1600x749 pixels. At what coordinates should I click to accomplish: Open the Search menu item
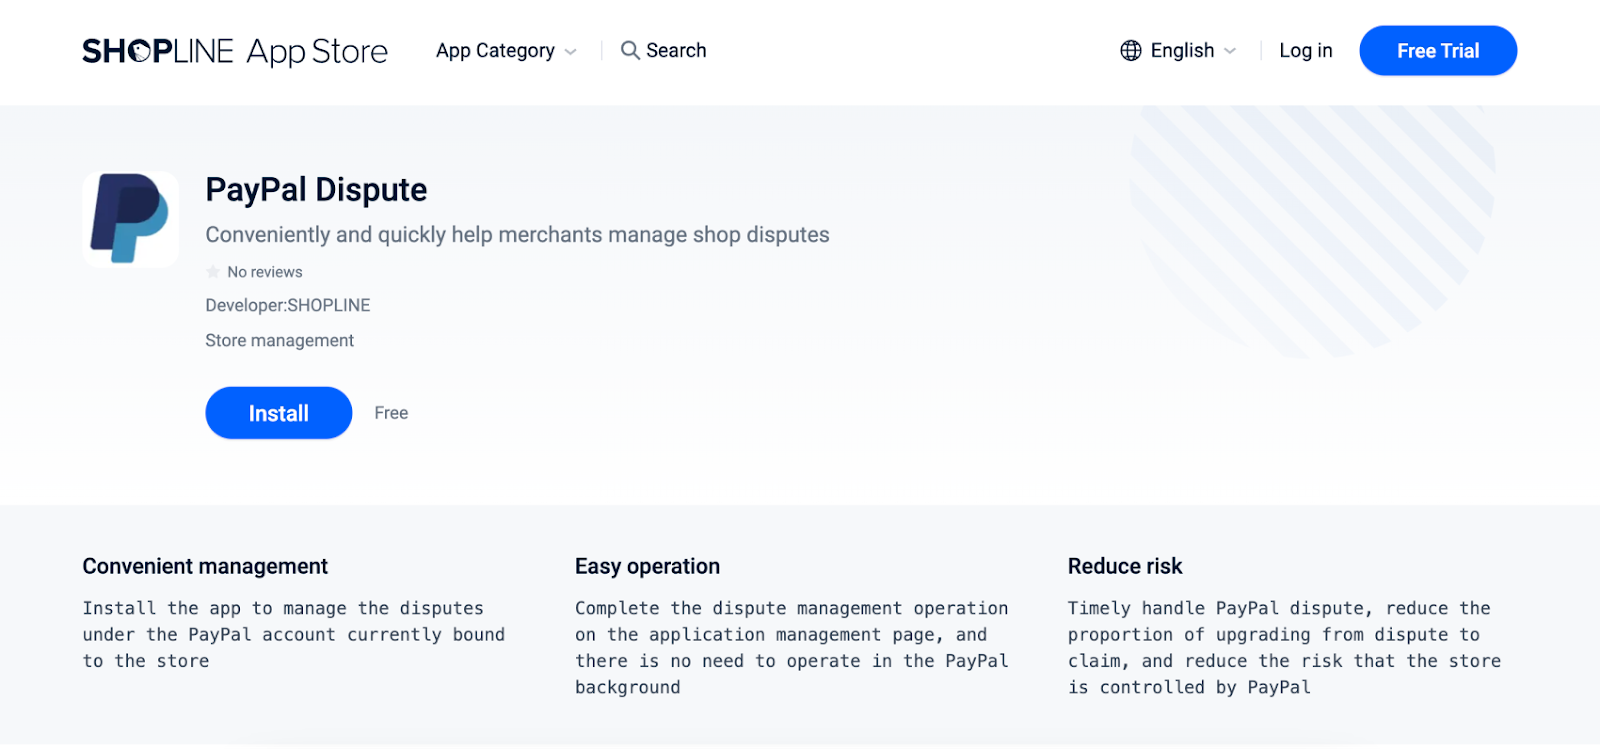(x=676, y=50)
